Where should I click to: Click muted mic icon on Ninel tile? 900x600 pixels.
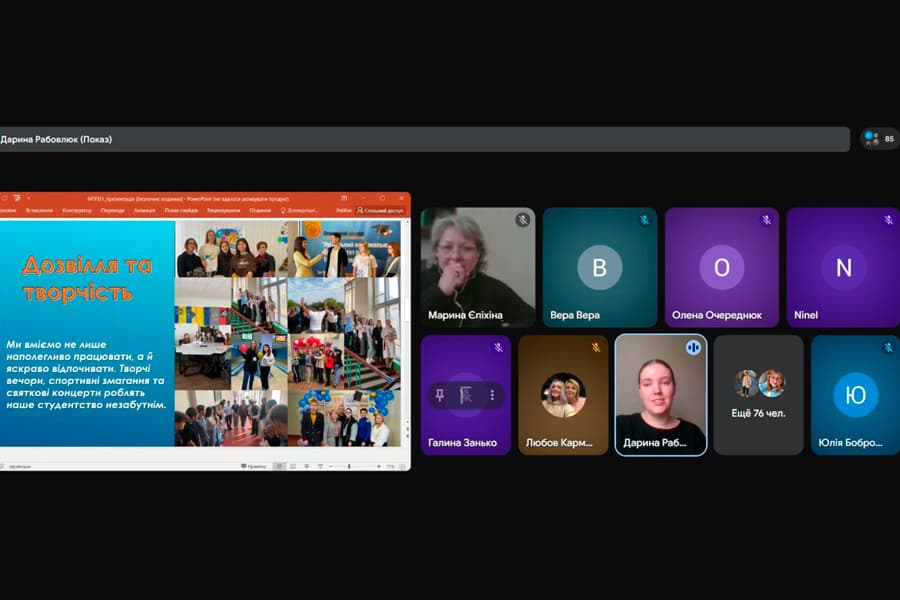click(889, 220)
